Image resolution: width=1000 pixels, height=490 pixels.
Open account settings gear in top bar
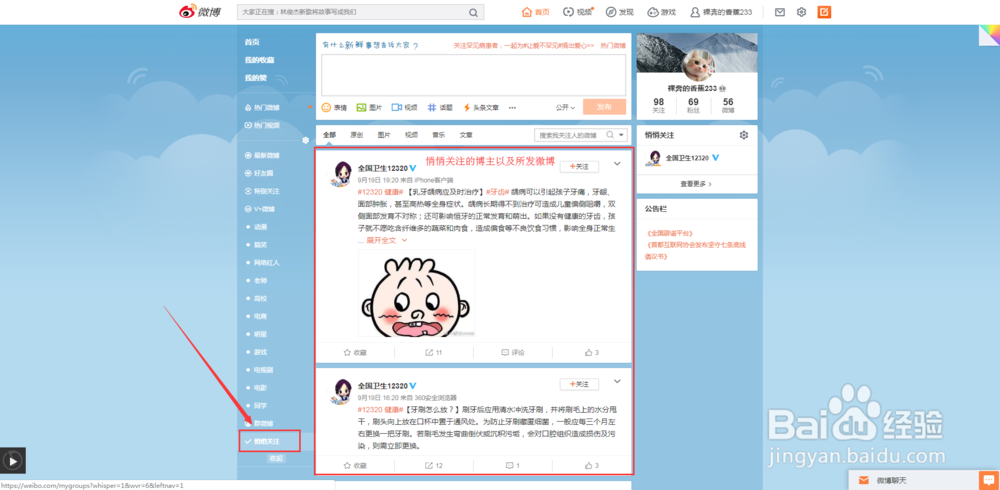pyautogui.click(x=802, y=12)
